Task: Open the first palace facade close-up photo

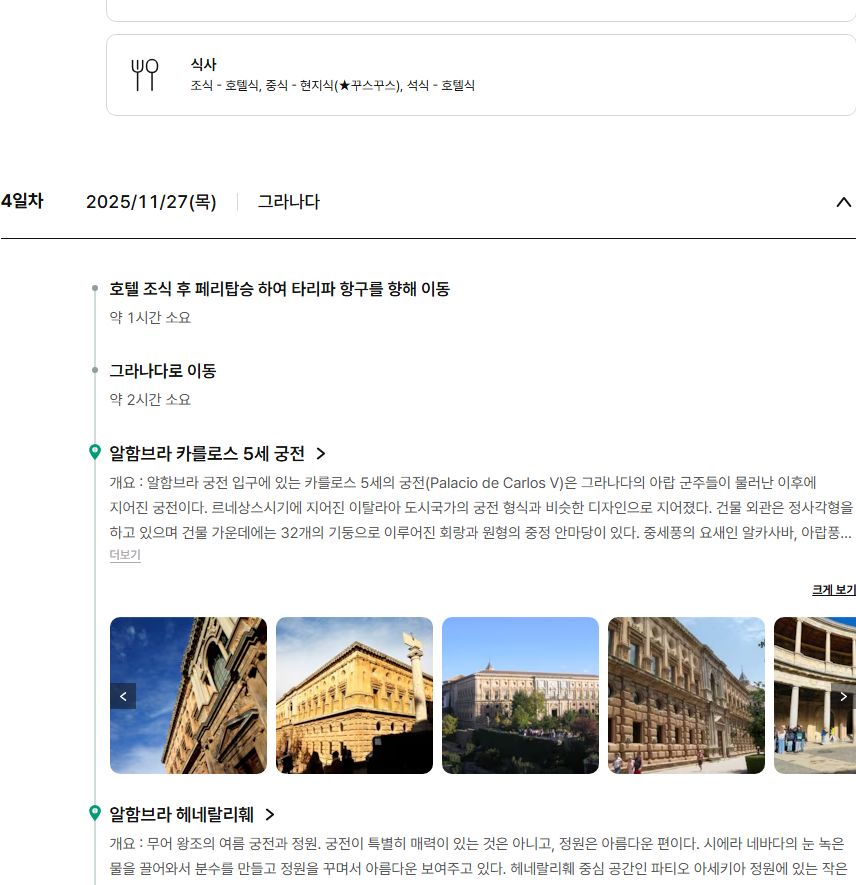Action: coord(188,695)
